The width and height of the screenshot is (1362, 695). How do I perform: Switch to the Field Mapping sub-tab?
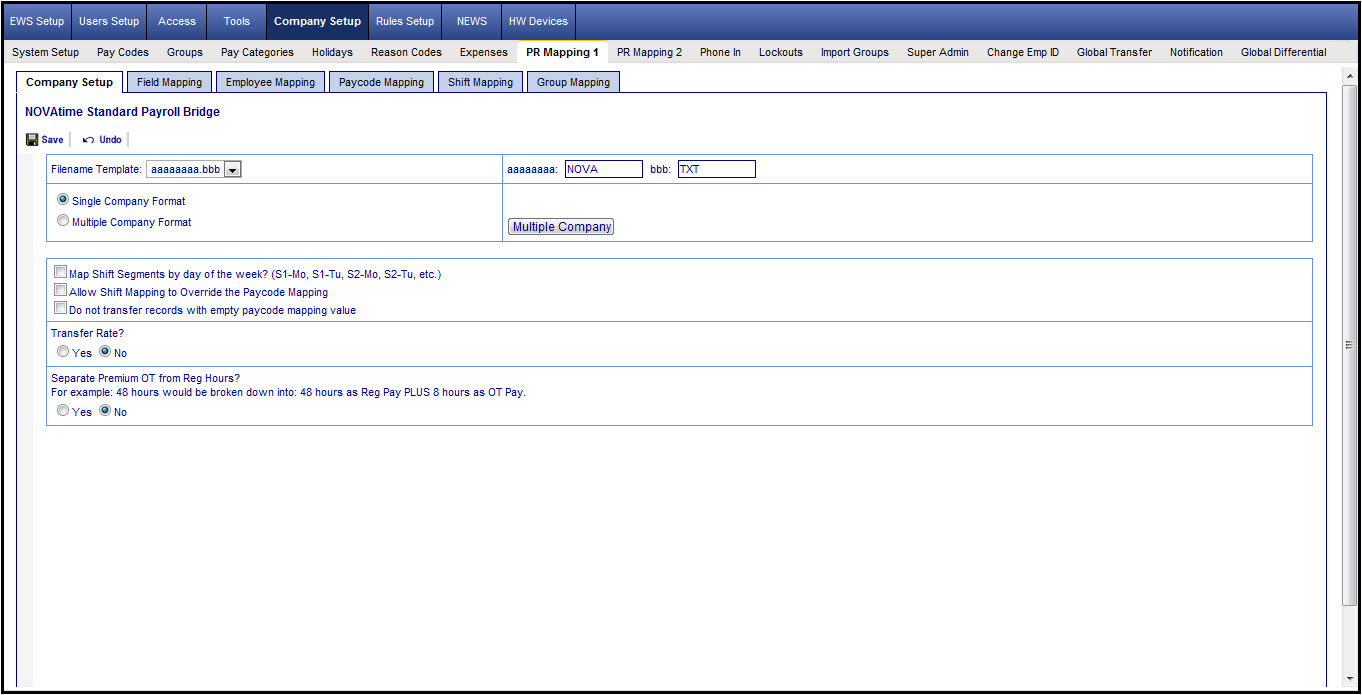[169, 82]
